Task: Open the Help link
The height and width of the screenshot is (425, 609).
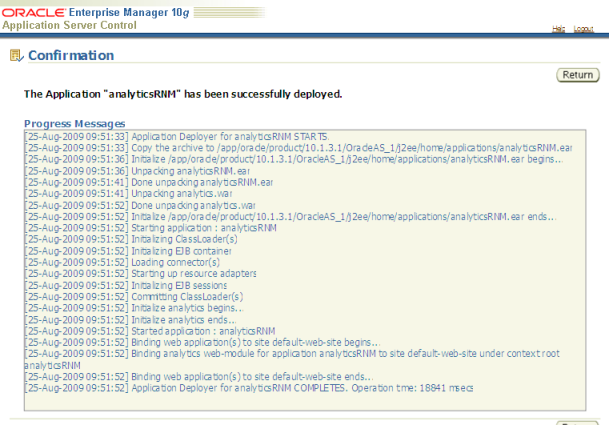Action: pyautogui.click(x=559, y=29)
